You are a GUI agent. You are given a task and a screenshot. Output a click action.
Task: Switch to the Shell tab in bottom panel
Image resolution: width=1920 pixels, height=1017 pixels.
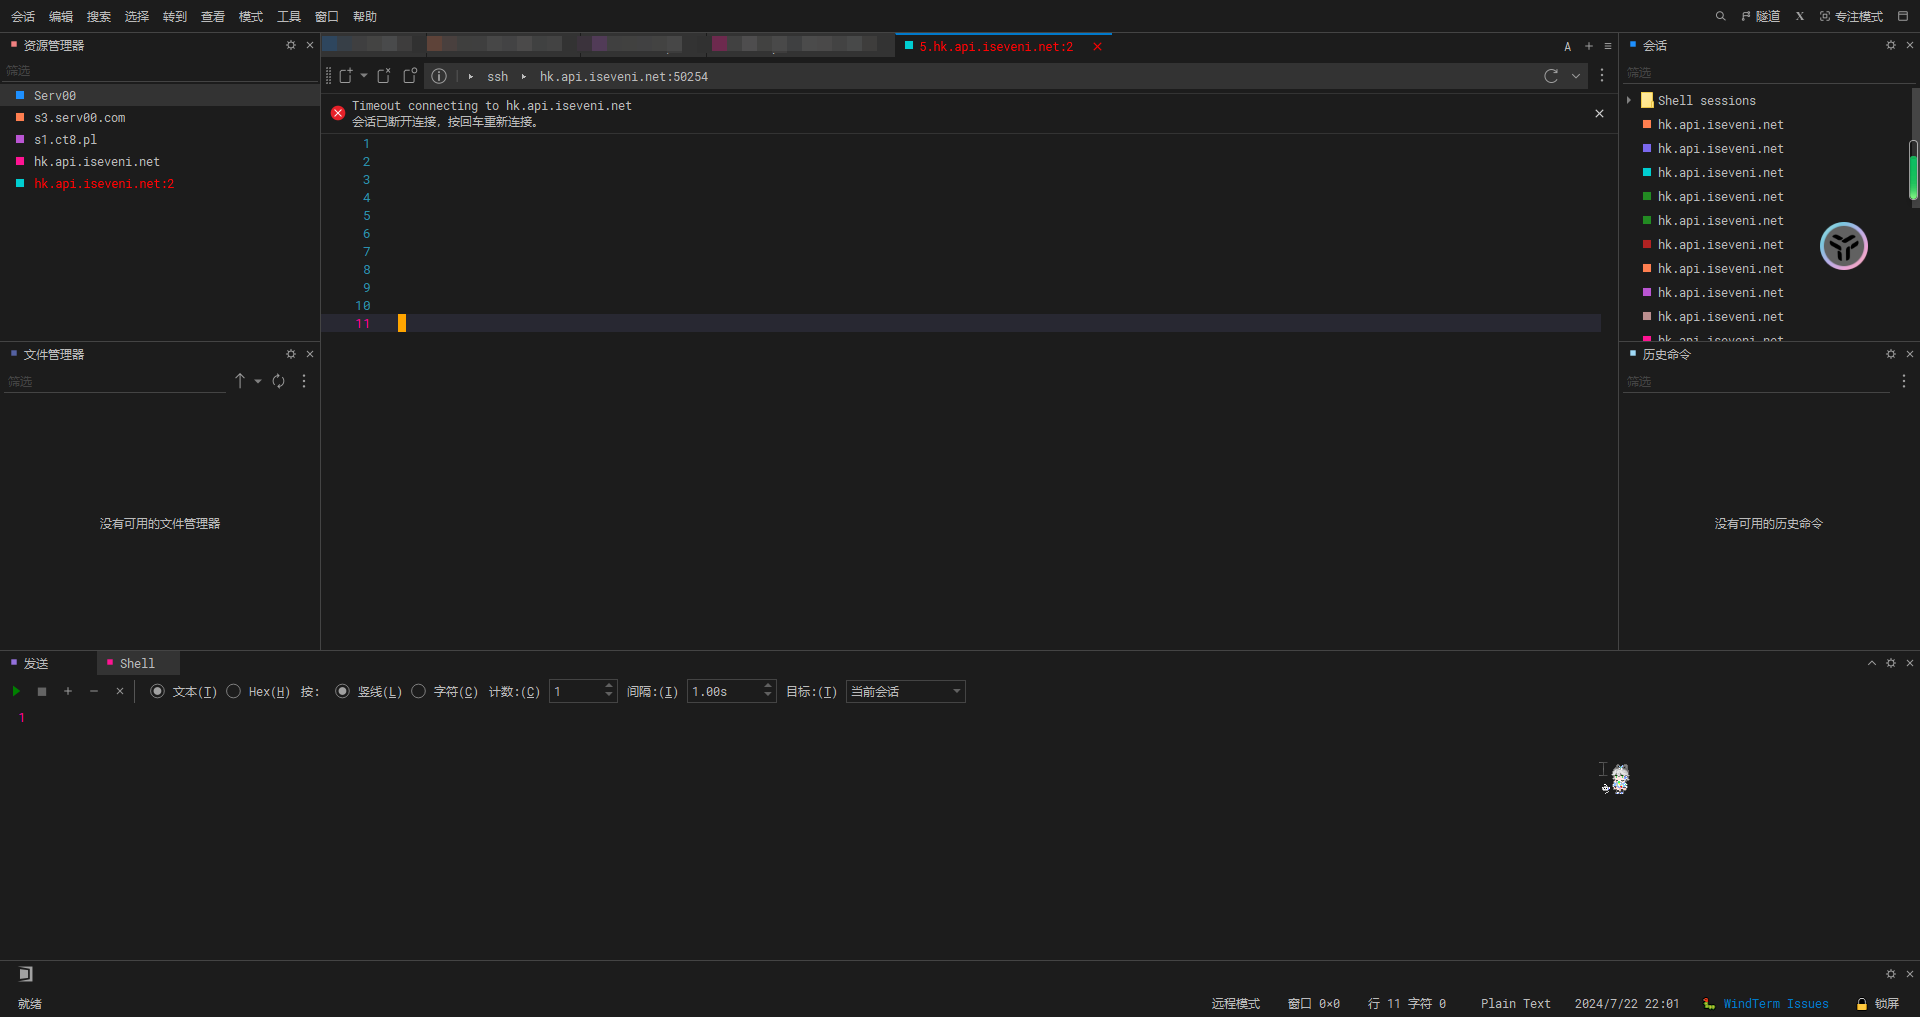(137, 663)
